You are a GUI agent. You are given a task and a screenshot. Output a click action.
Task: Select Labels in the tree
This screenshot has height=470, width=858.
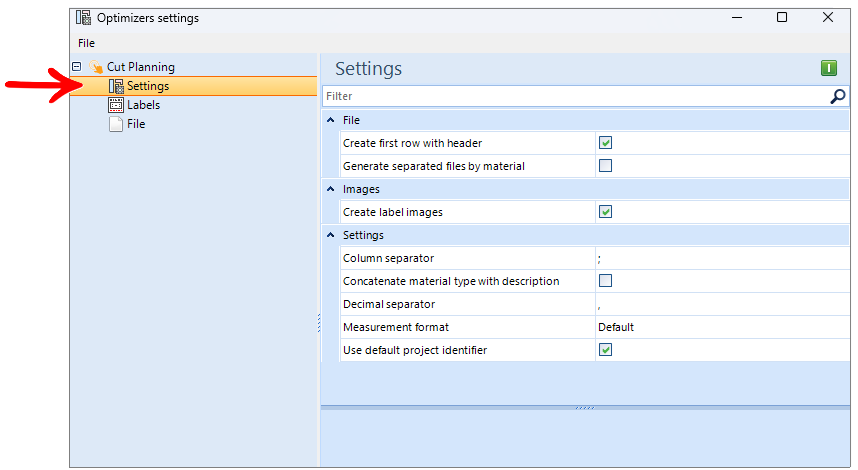click(x=143, y=105)
